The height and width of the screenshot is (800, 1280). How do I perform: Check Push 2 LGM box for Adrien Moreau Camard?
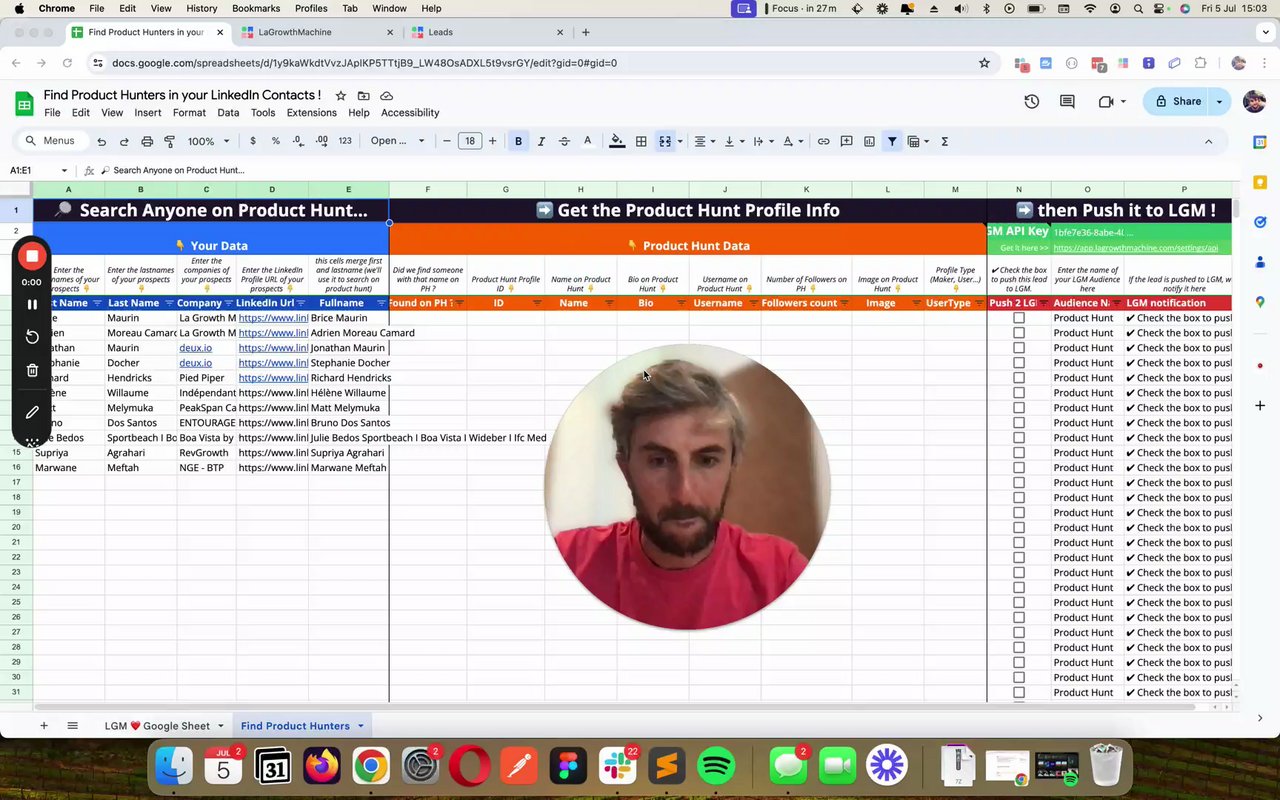(x=1019, y=333)
